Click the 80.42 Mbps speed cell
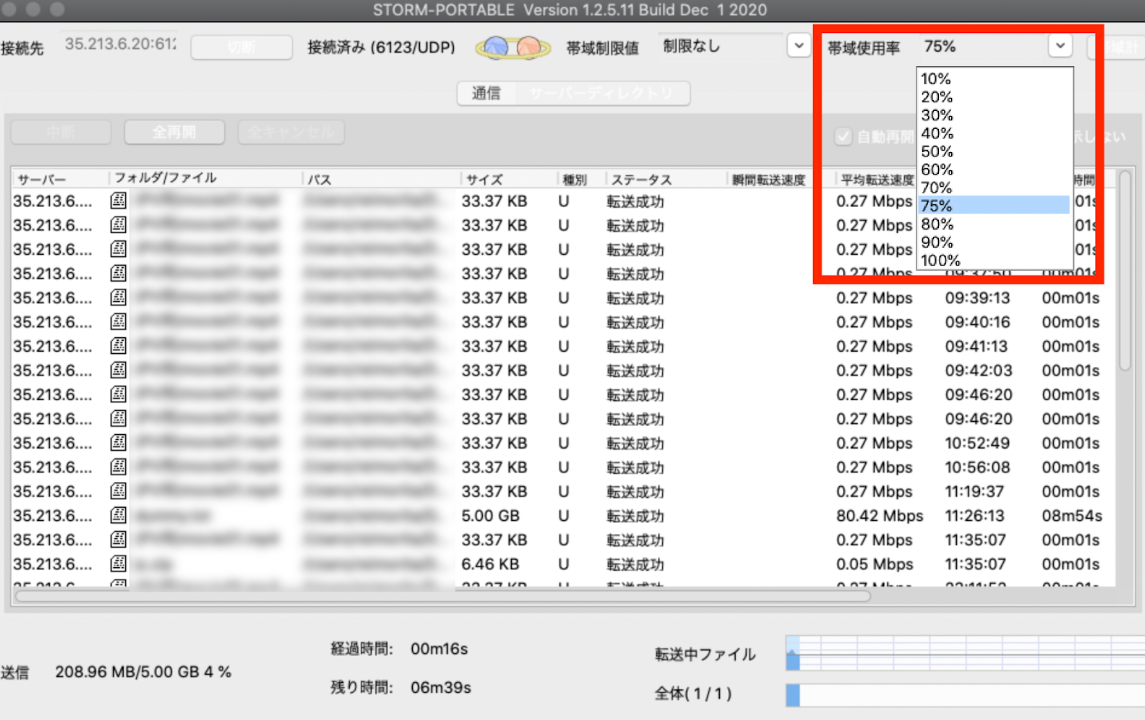 [879, 516]
